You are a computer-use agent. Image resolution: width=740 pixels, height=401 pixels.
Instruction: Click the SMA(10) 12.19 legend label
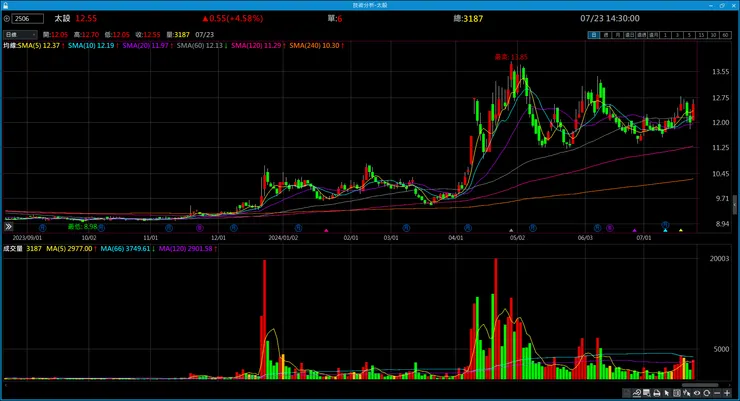tap(93, 46)
